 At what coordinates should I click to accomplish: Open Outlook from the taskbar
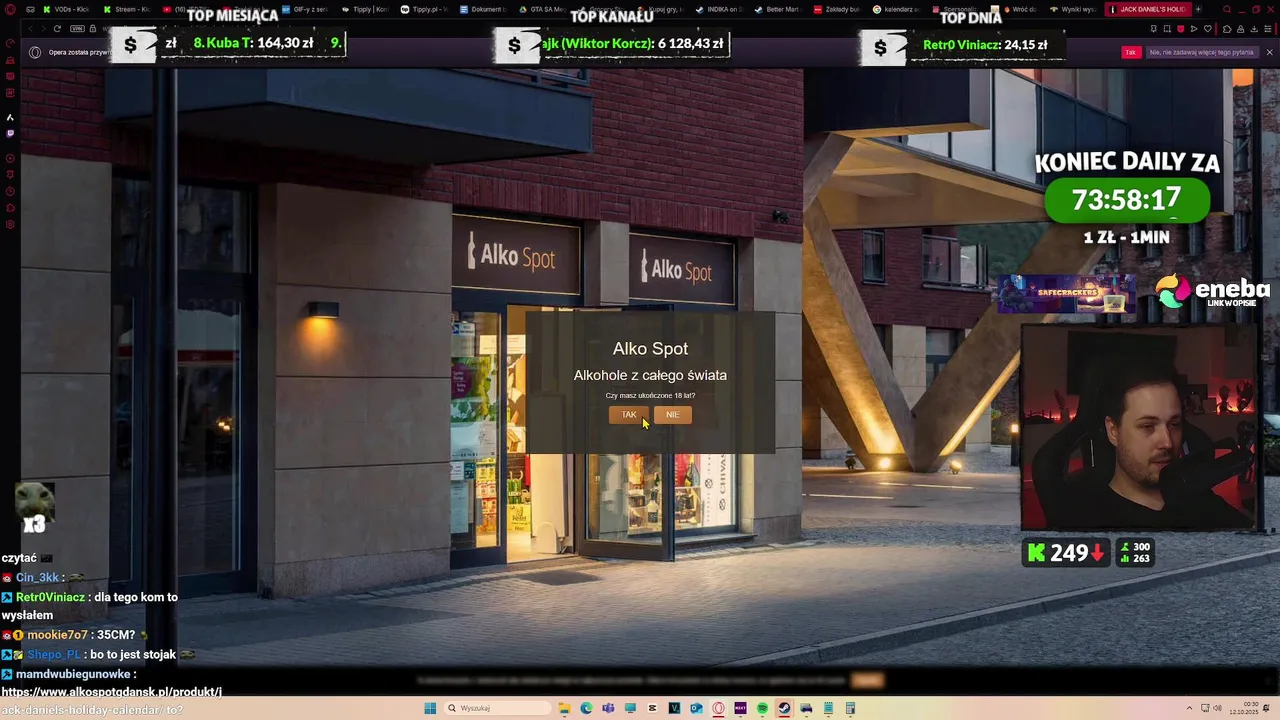click(x=697, y=708)
